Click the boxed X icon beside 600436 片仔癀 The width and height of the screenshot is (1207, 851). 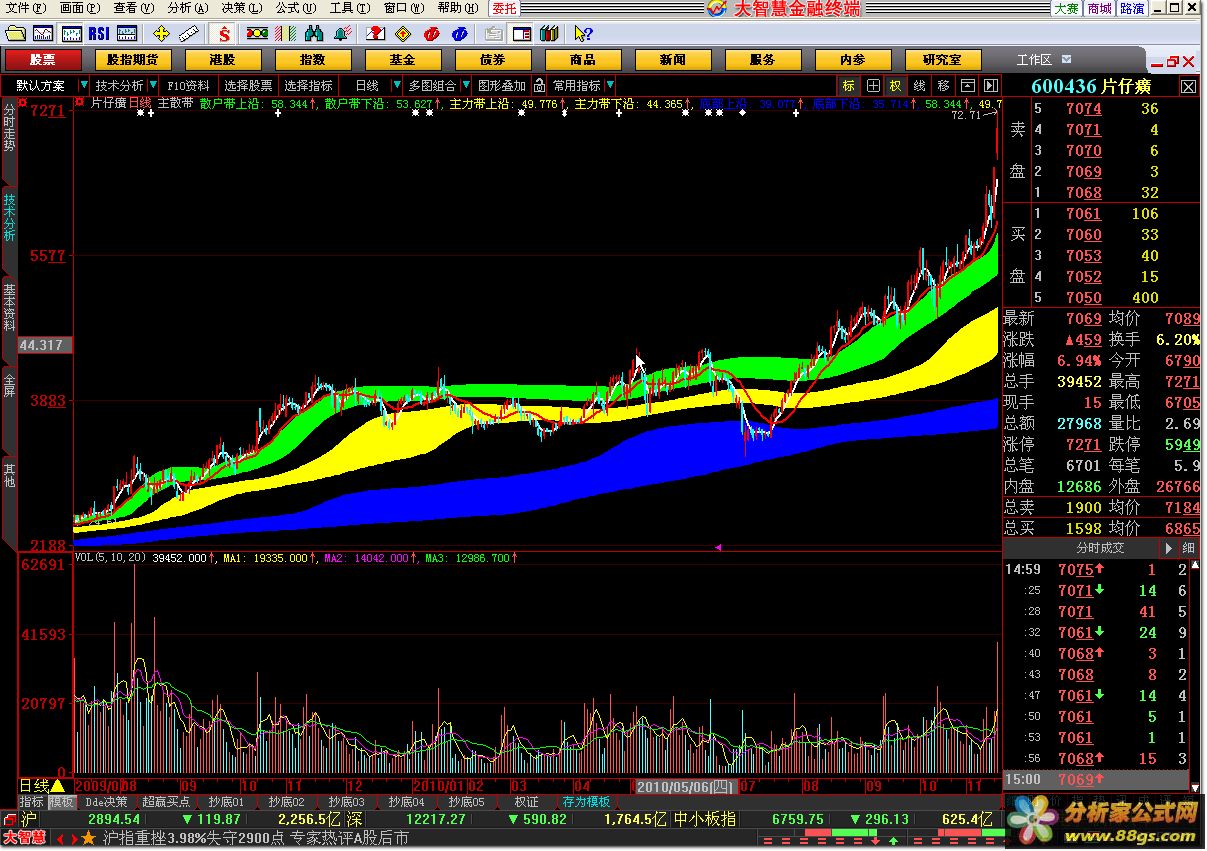1188,86
